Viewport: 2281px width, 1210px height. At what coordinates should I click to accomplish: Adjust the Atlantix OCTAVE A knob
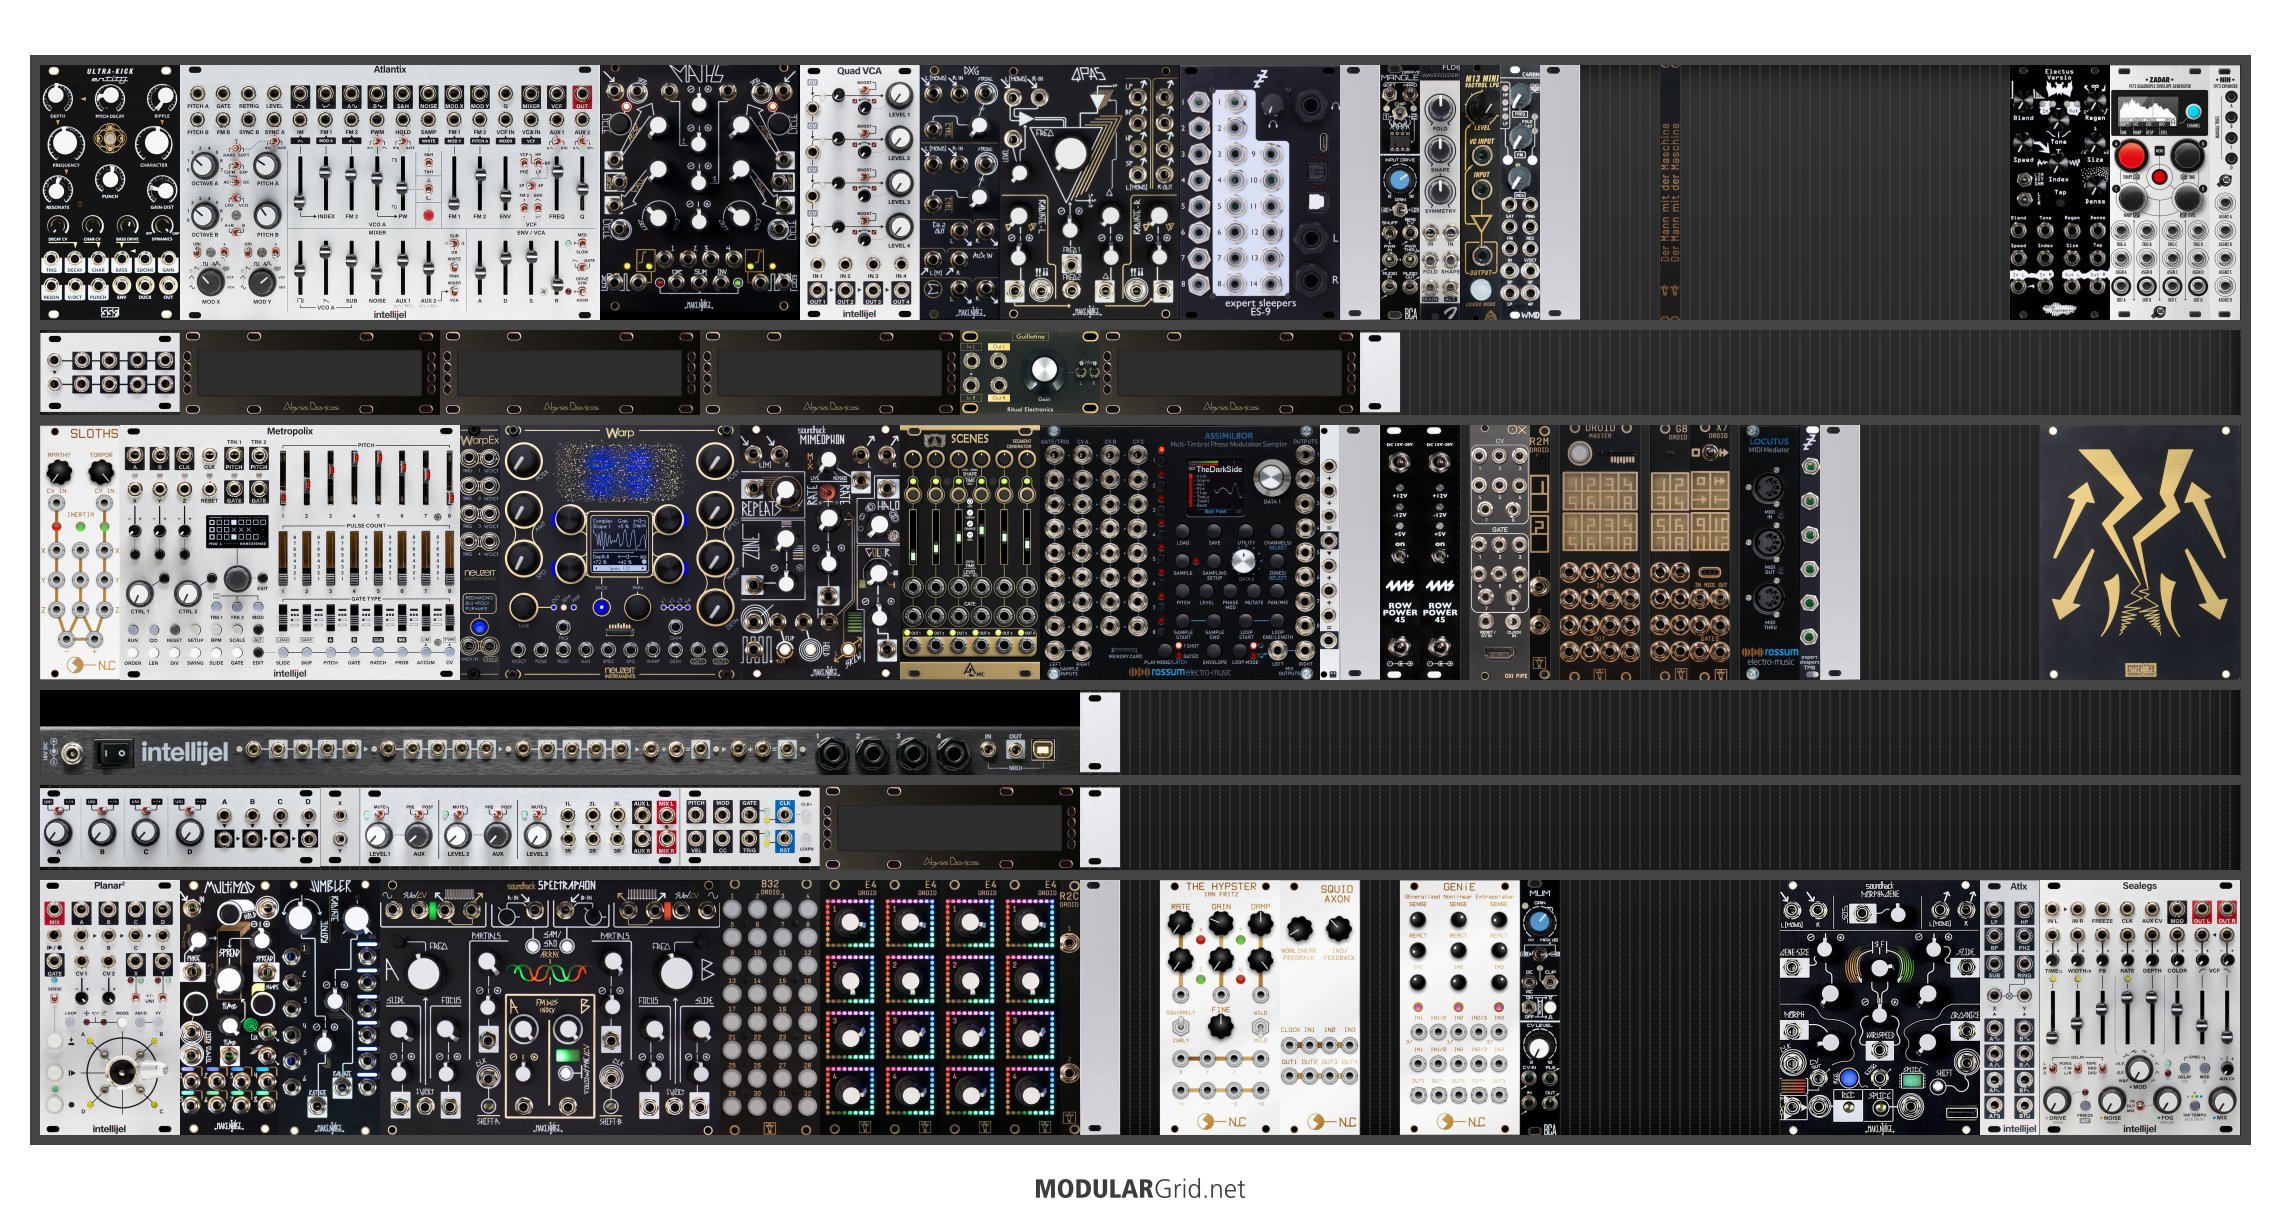204,165
